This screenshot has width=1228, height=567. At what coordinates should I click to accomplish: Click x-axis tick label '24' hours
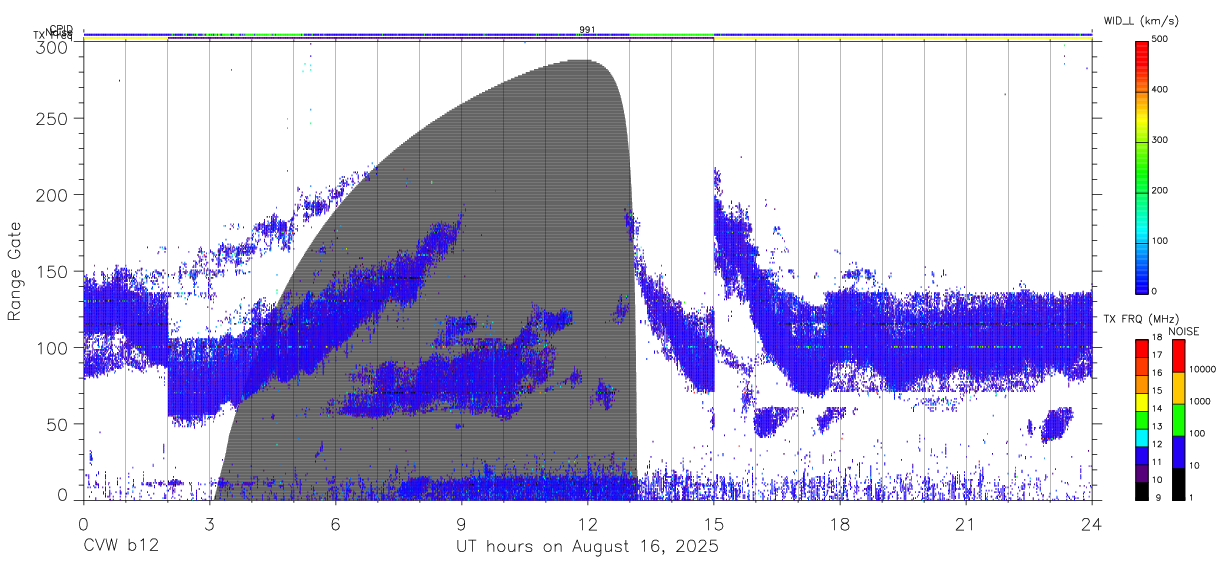(x=1092, y=525)
